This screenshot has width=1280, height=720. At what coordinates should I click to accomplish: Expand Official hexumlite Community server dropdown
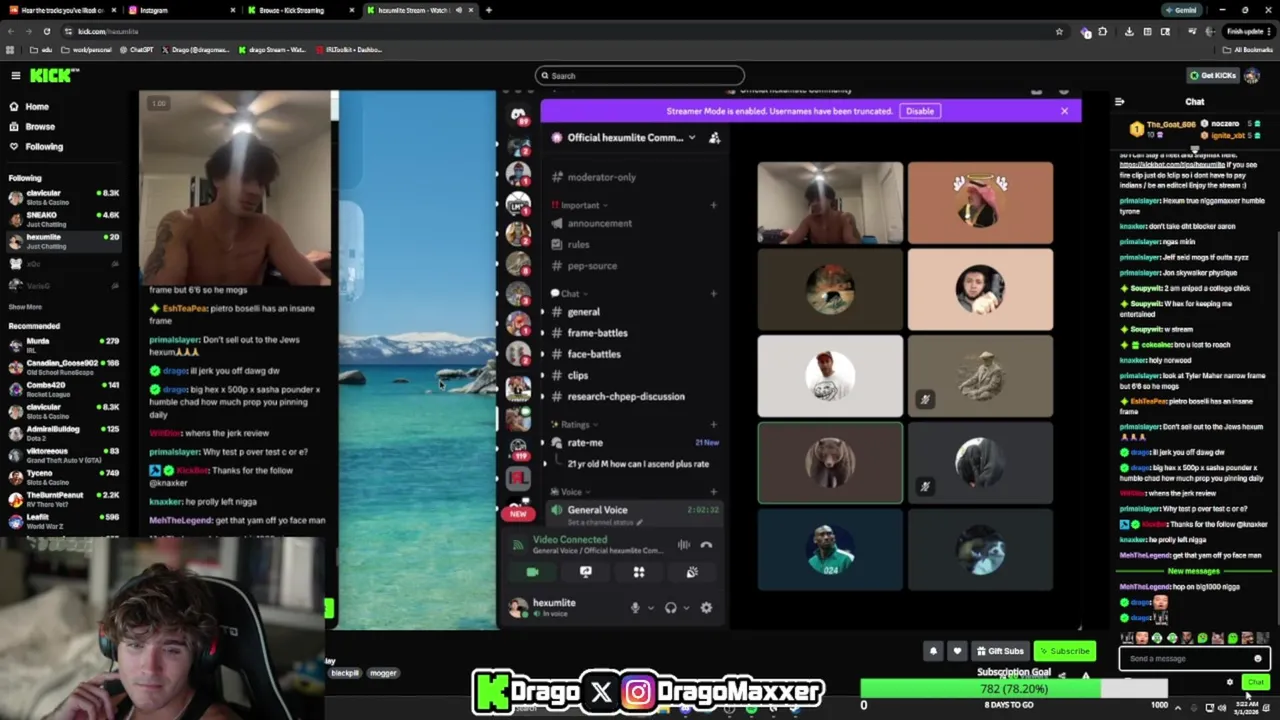point(691,137)
